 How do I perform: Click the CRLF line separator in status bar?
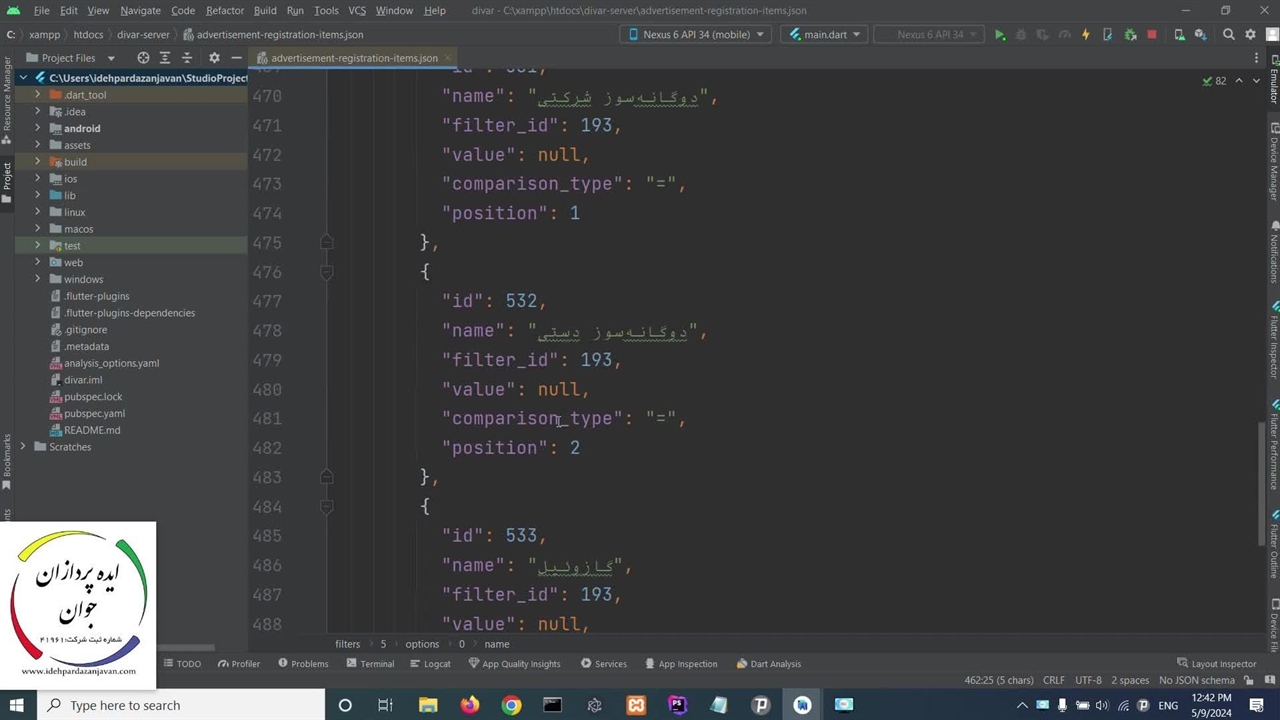[x=1053, y=680]
